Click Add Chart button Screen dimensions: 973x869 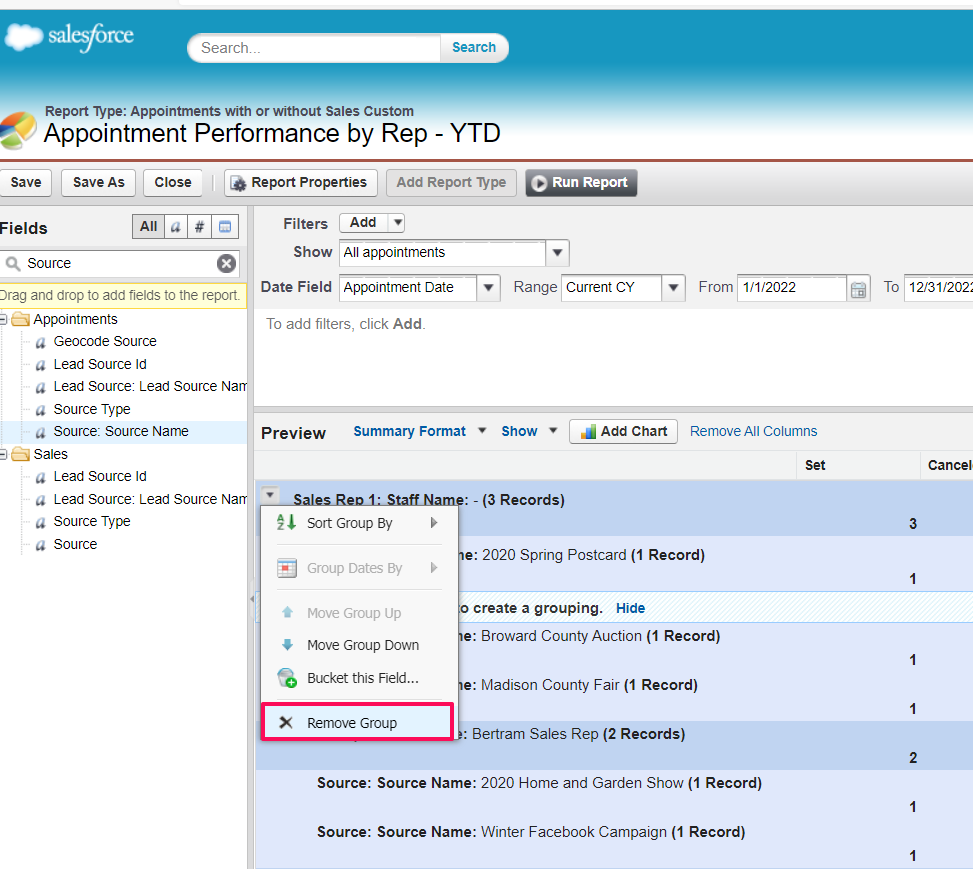[623, 431]
